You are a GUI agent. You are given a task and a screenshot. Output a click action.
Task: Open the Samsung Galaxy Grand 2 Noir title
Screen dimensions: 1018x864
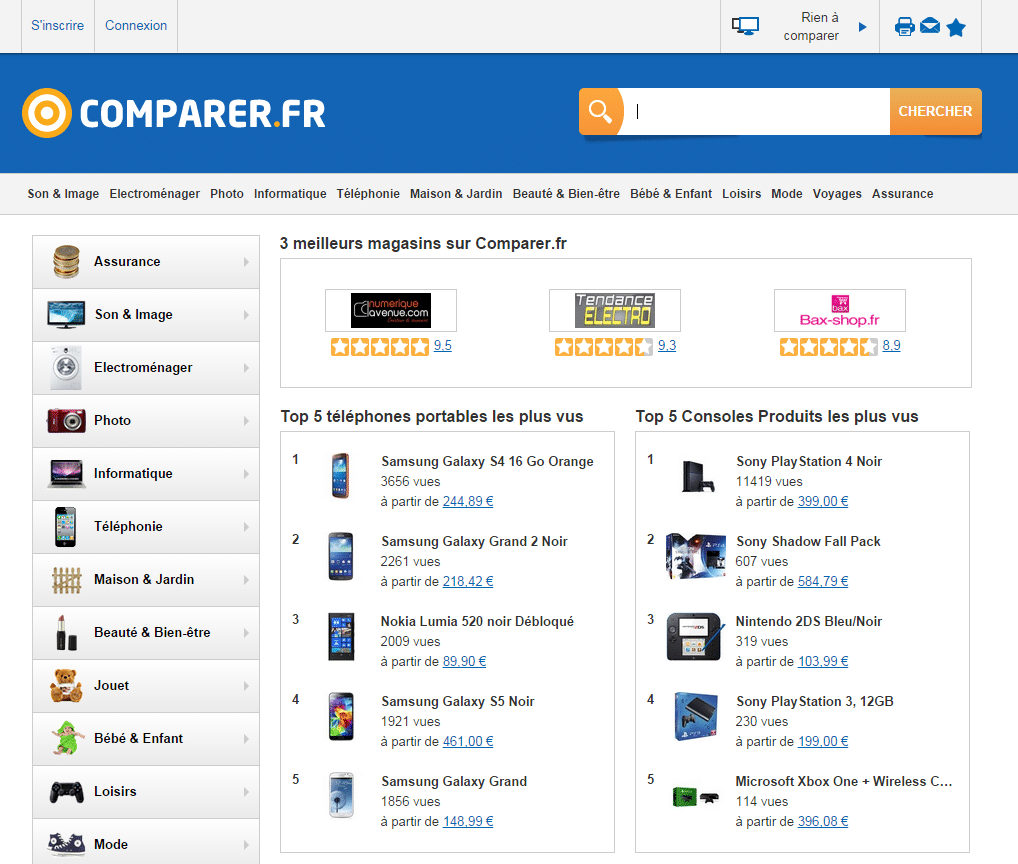tap(475, 541)
